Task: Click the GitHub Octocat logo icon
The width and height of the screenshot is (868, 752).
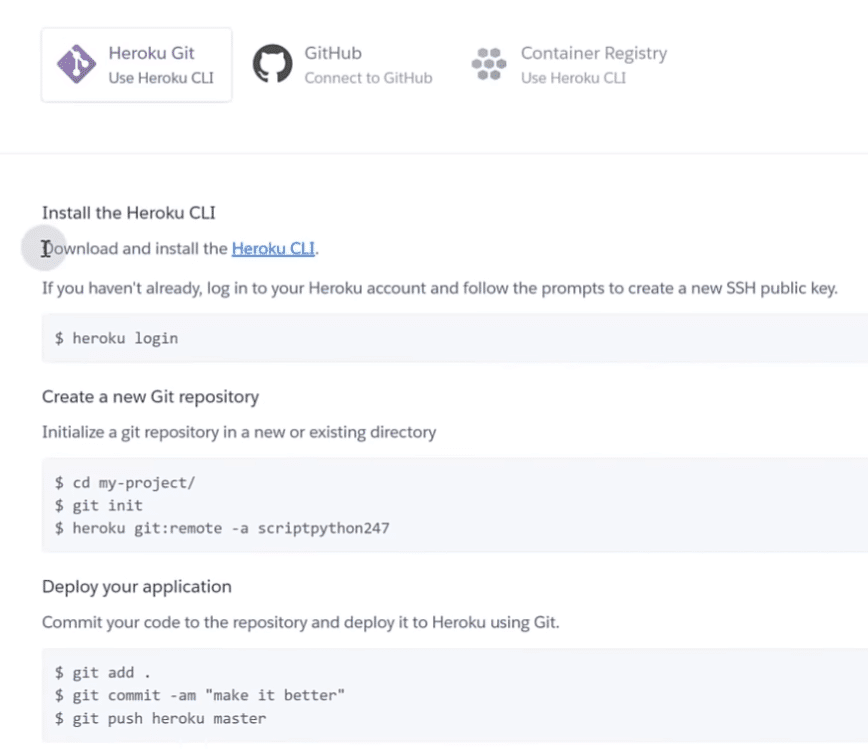Action: click(272, 64)
